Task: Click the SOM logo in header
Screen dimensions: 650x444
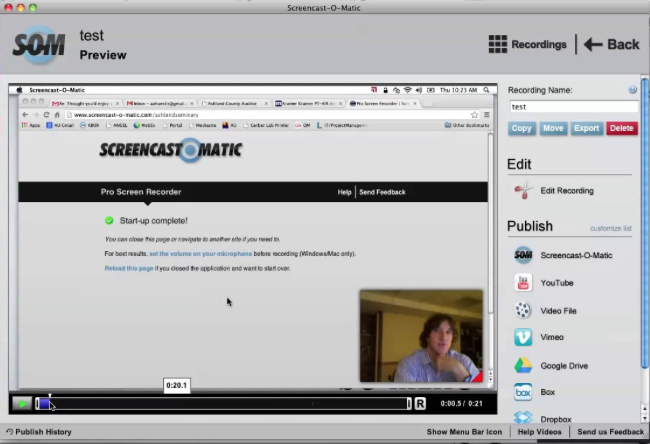Action: (39, 44)
